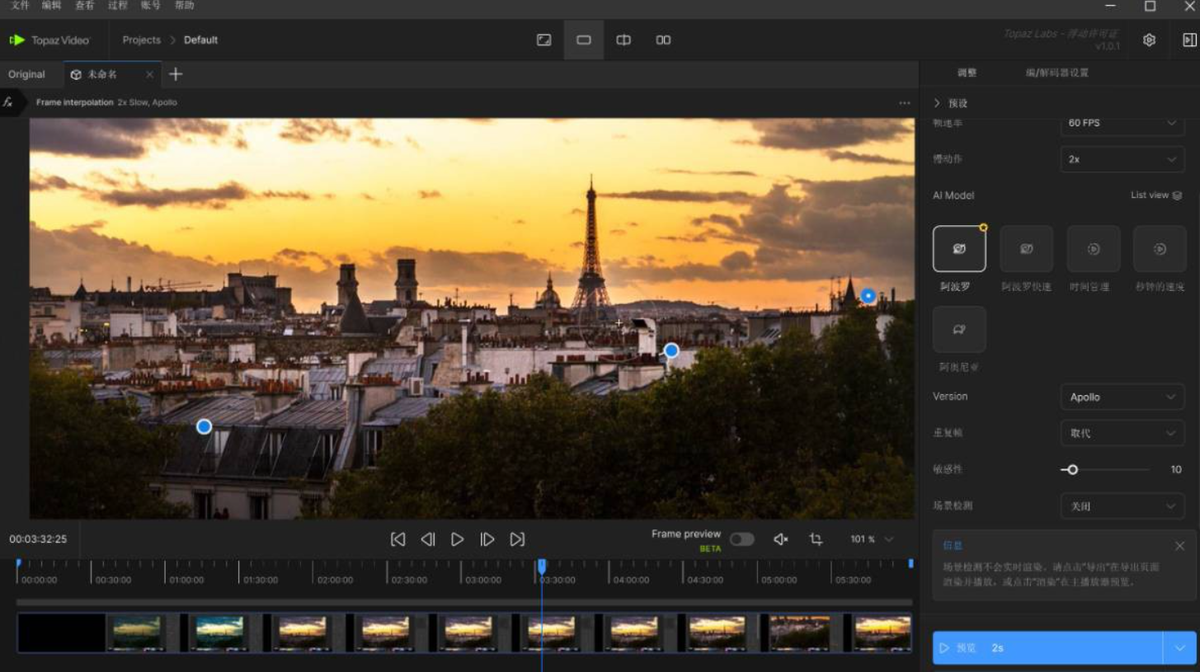Toggle the right side panel visibility
Viewport: 1200px width, 672px height.
1189,40
